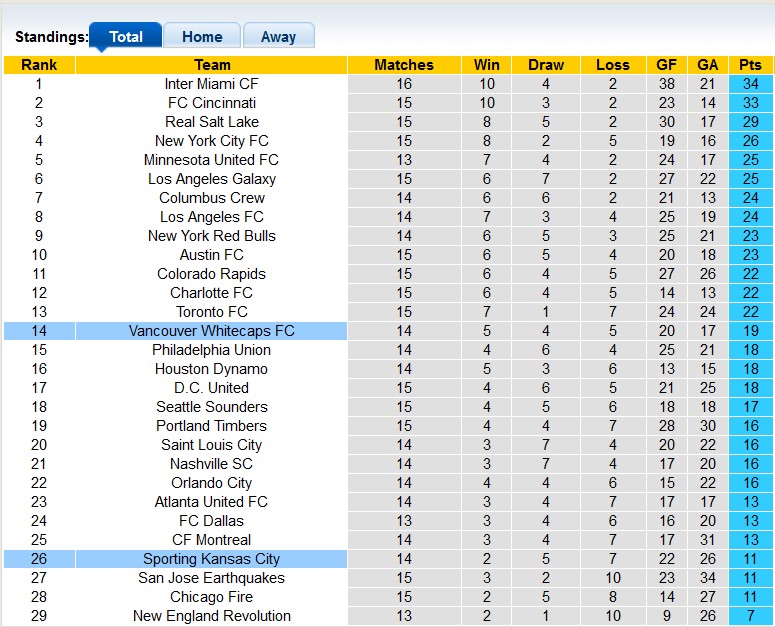Open the Houston Dynamo team page

[212, 369]
